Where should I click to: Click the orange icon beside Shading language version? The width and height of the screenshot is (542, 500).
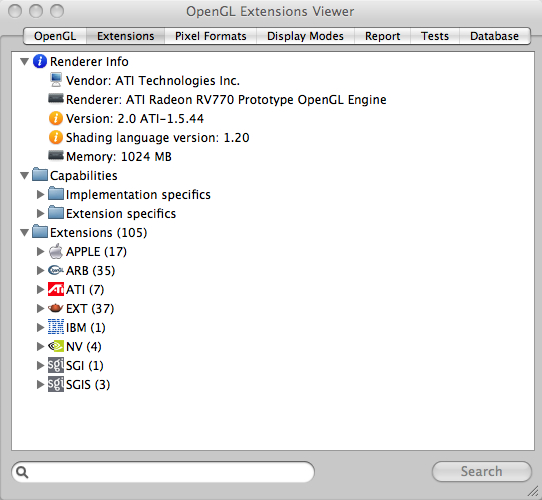tap(56, 137)
